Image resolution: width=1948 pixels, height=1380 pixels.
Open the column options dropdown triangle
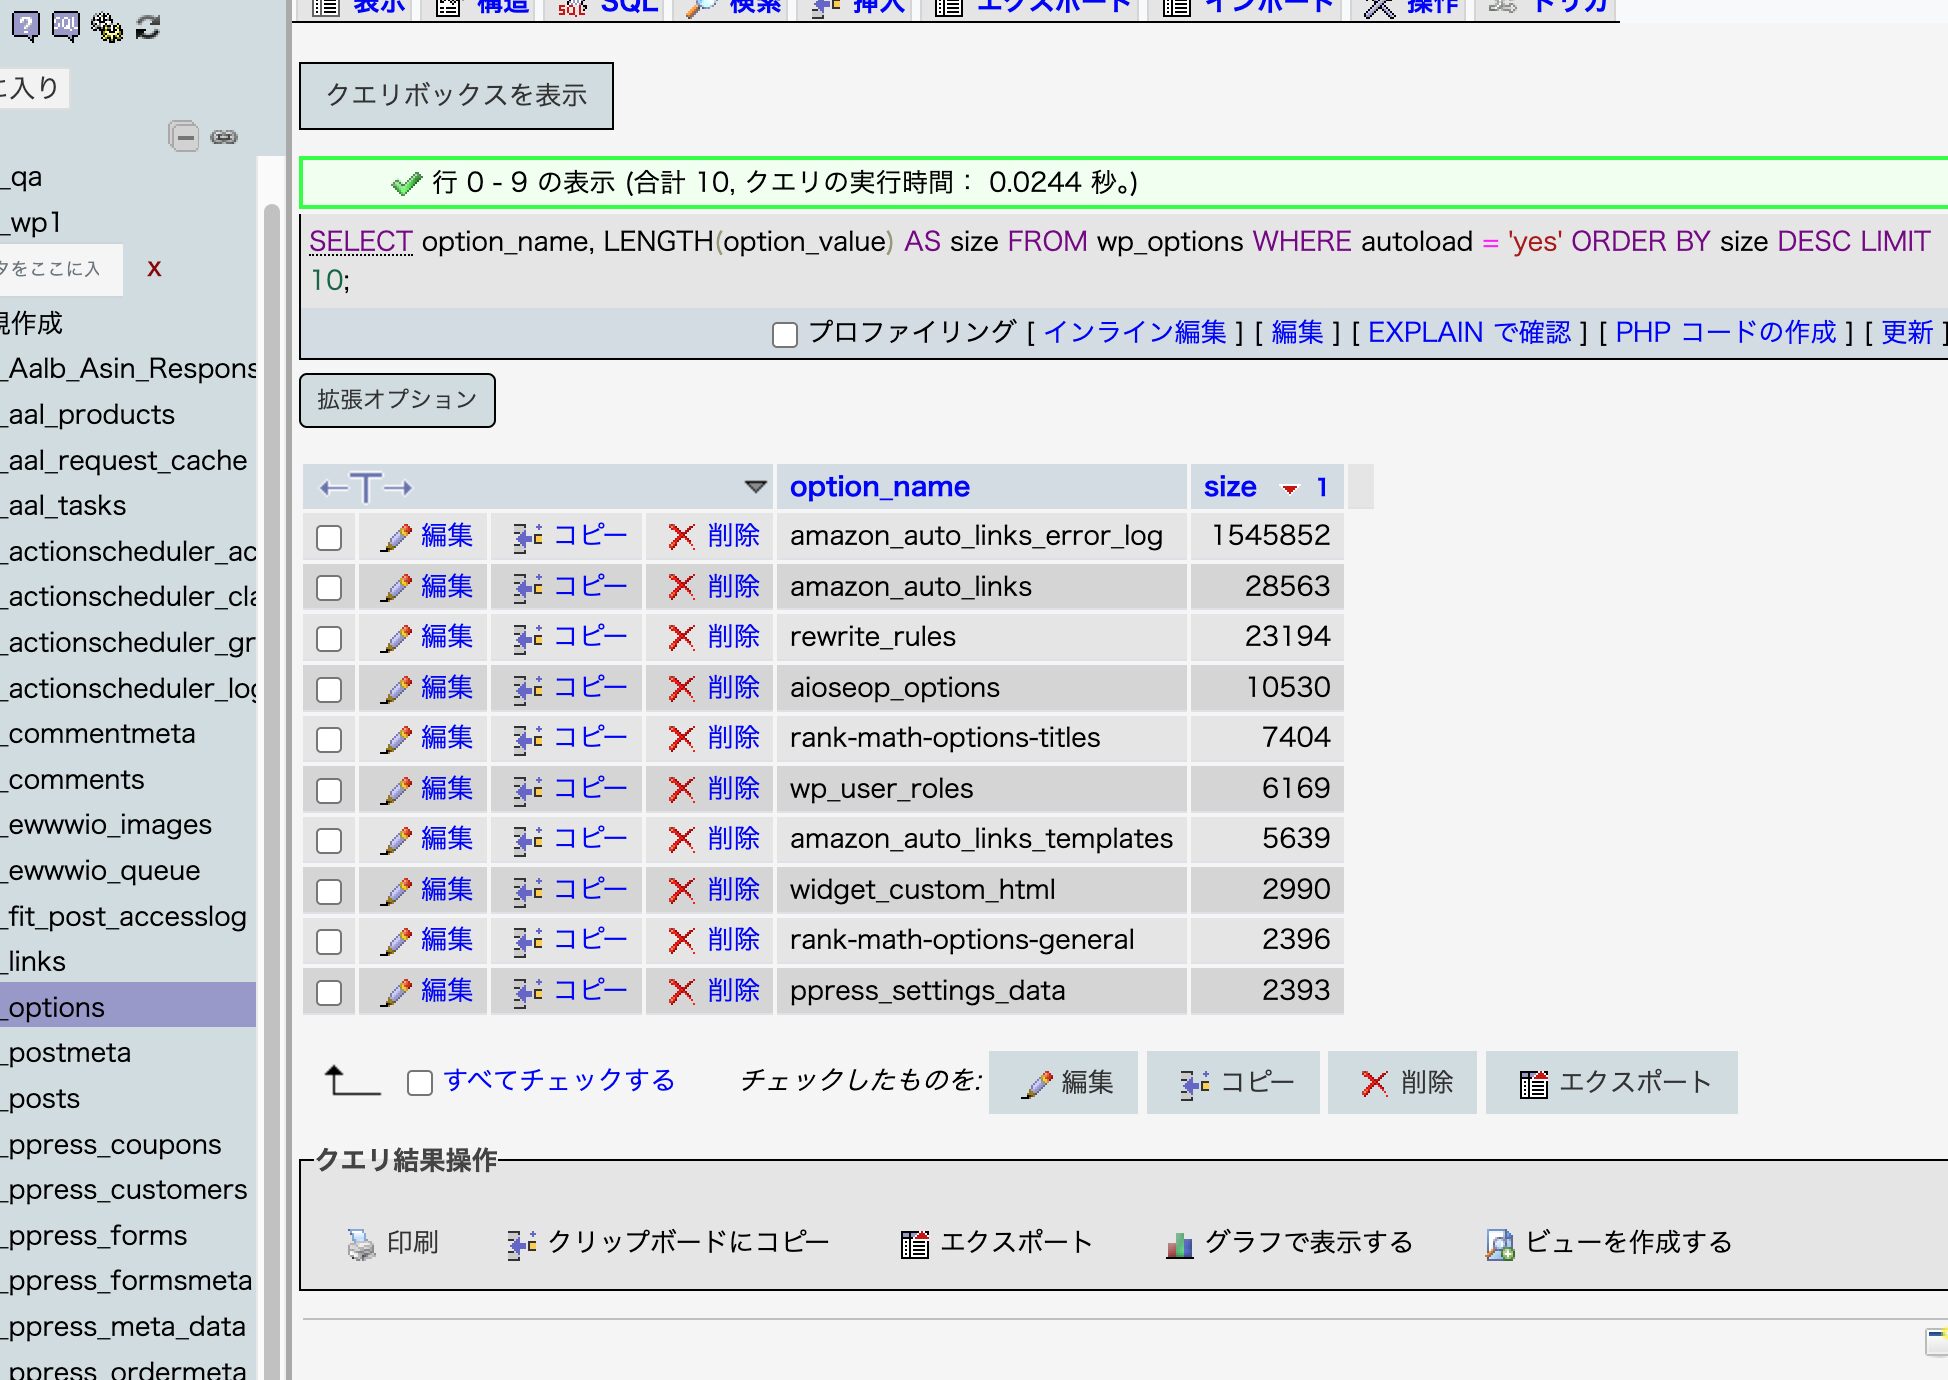pyautogui.click(x=755, y=487)
